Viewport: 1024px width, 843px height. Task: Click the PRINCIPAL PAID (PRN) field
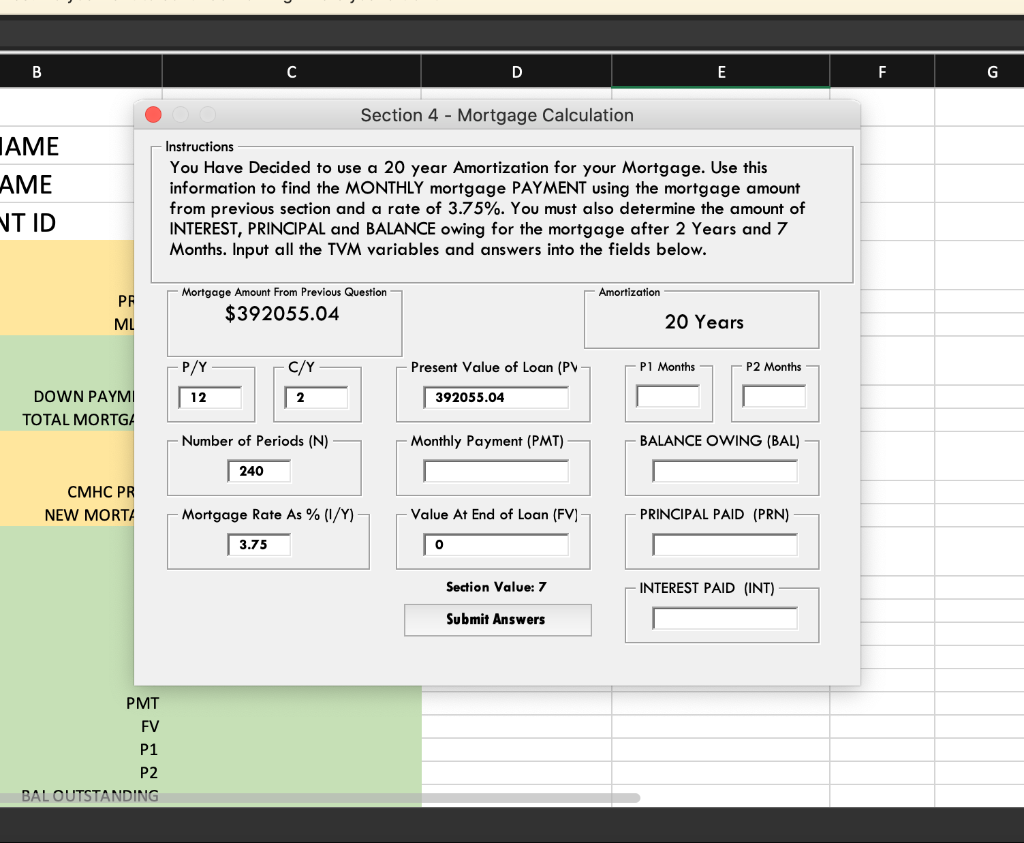pyautogui.click(x=725, y=545)
